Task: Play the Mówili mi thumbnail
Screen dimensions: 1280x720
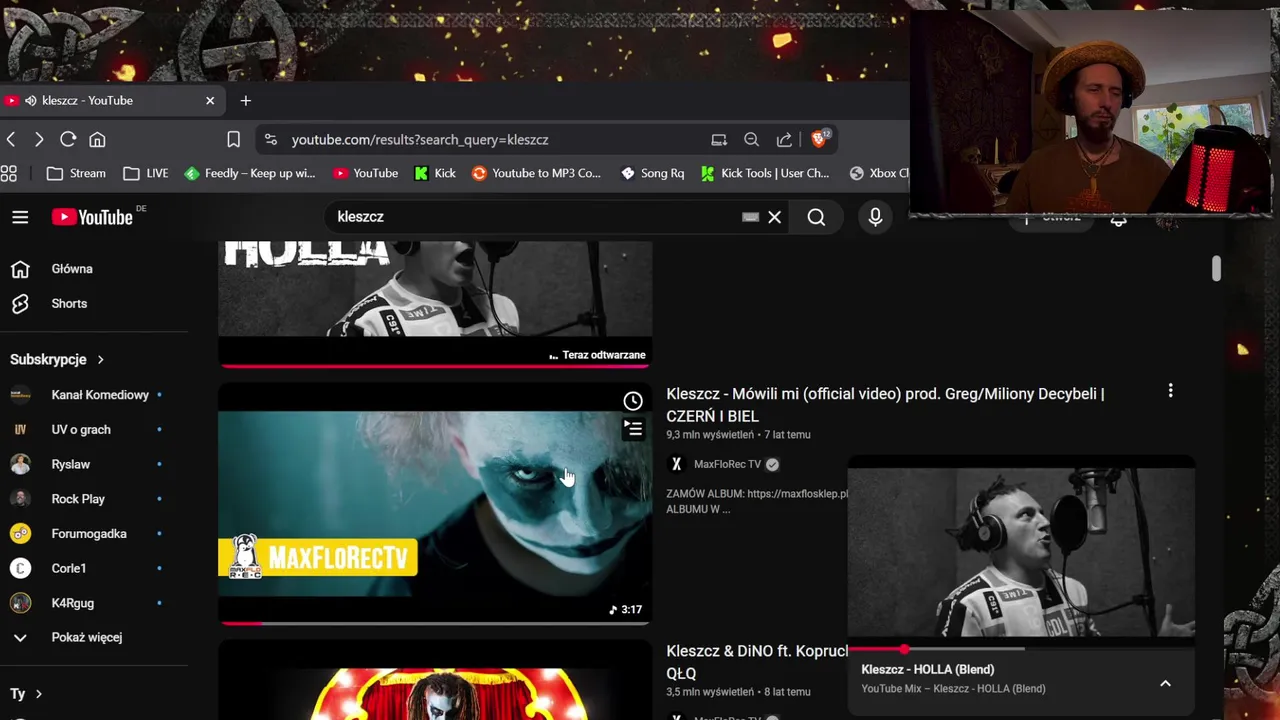Action: click(x=435, y=503)
